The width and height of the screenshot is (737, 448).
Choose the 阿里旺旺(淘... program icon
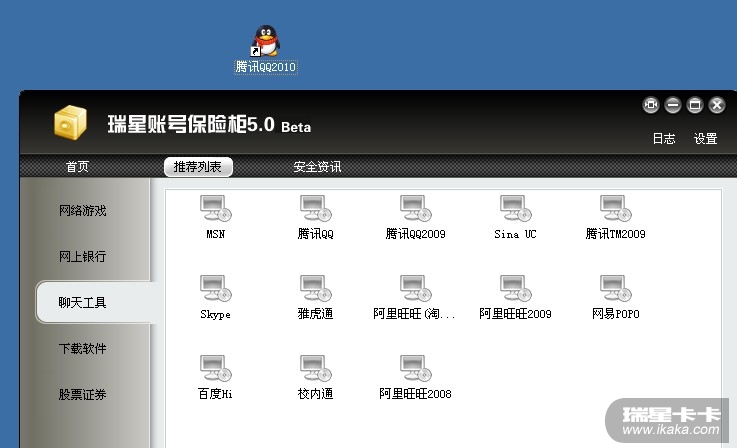tap(416, 288)
